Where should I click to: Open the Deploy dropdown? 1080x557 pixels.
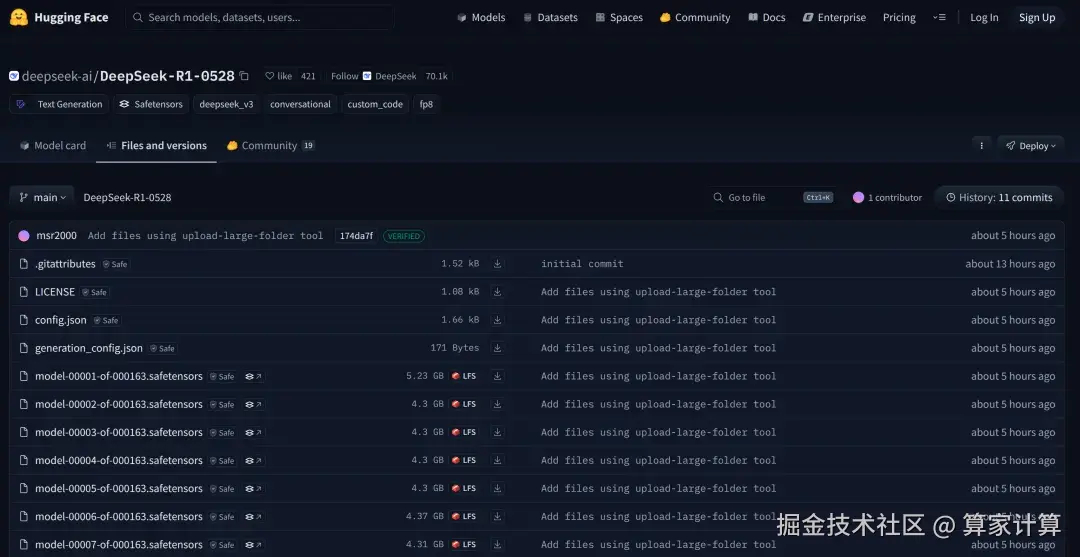coord(1030,146)
